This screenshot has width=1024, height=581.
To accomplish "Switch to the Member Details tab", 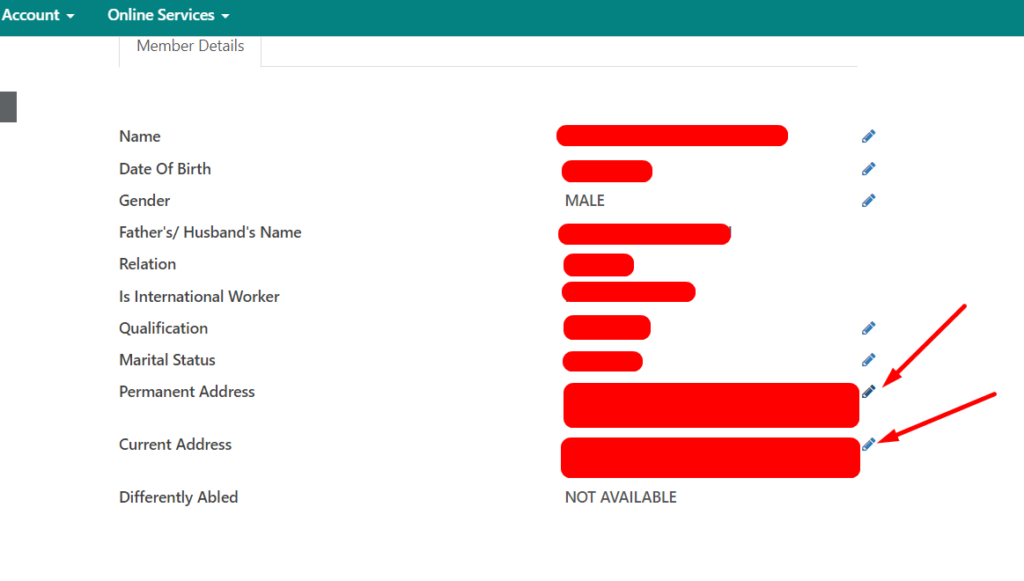I will click(x=190, y=45).
